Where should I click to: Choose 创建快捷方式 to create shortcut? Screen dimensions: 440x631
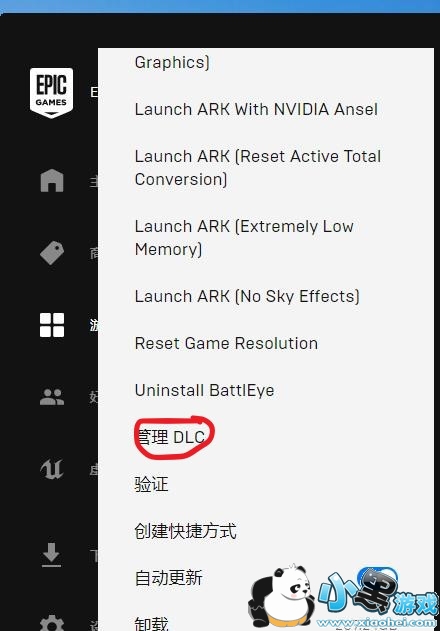(186, 531)
